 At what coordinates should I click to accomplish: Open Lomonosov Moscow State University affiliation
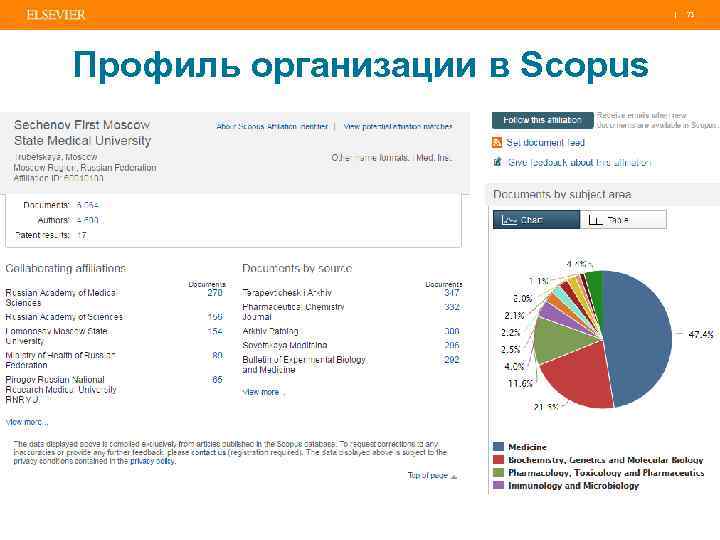click(56, 336)
